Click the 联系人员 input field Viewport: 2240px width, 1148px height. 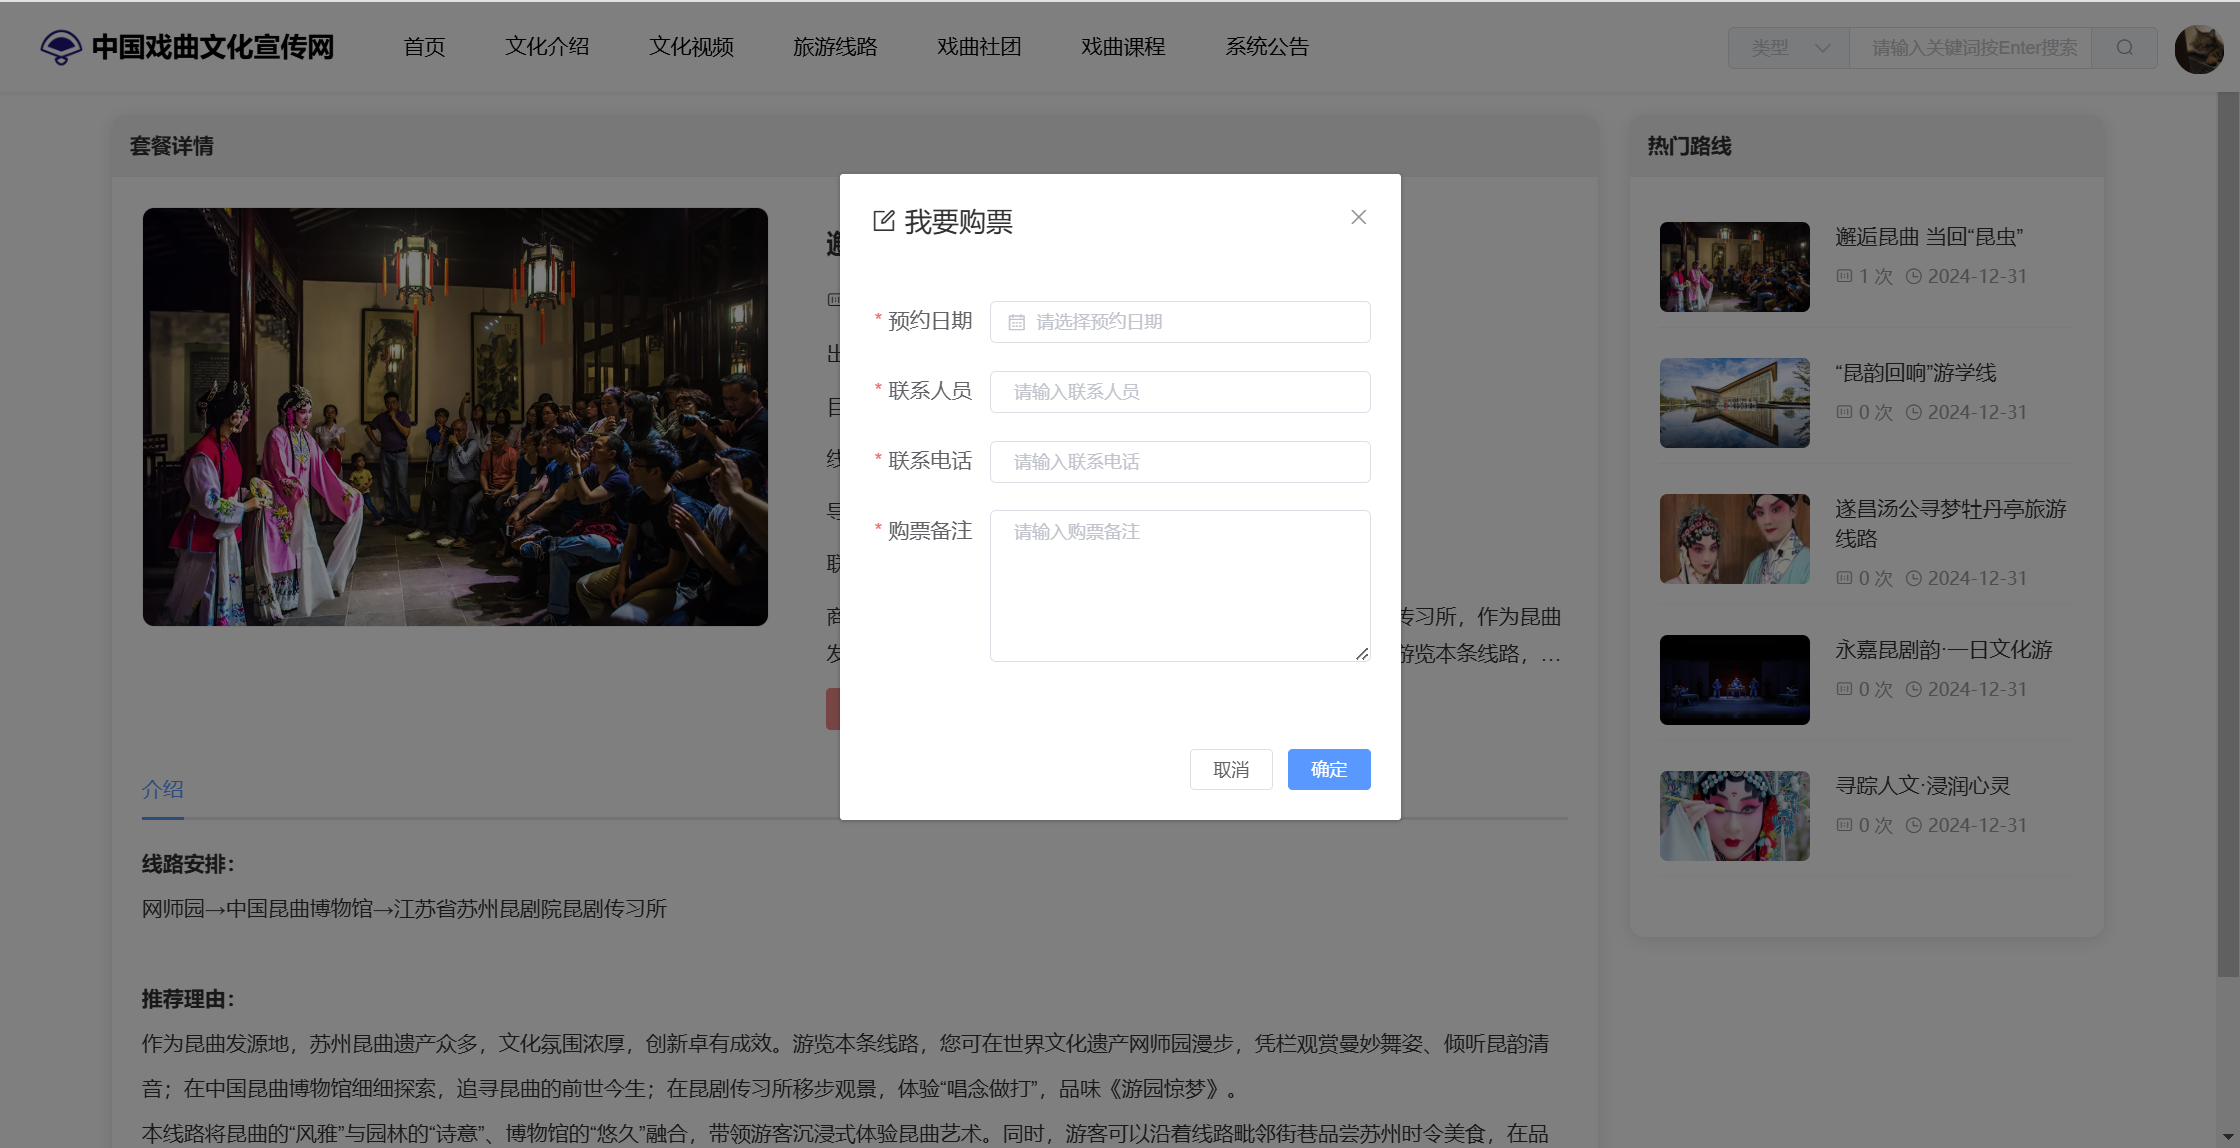coord(1180,392)
